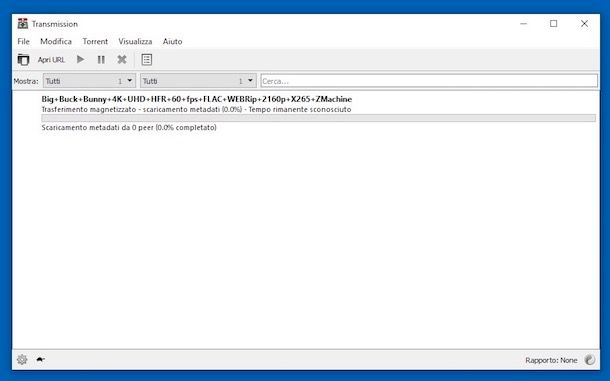Select the Big Buck Bunny torrent title
The image size is (610, 381).
pos(196,99)
